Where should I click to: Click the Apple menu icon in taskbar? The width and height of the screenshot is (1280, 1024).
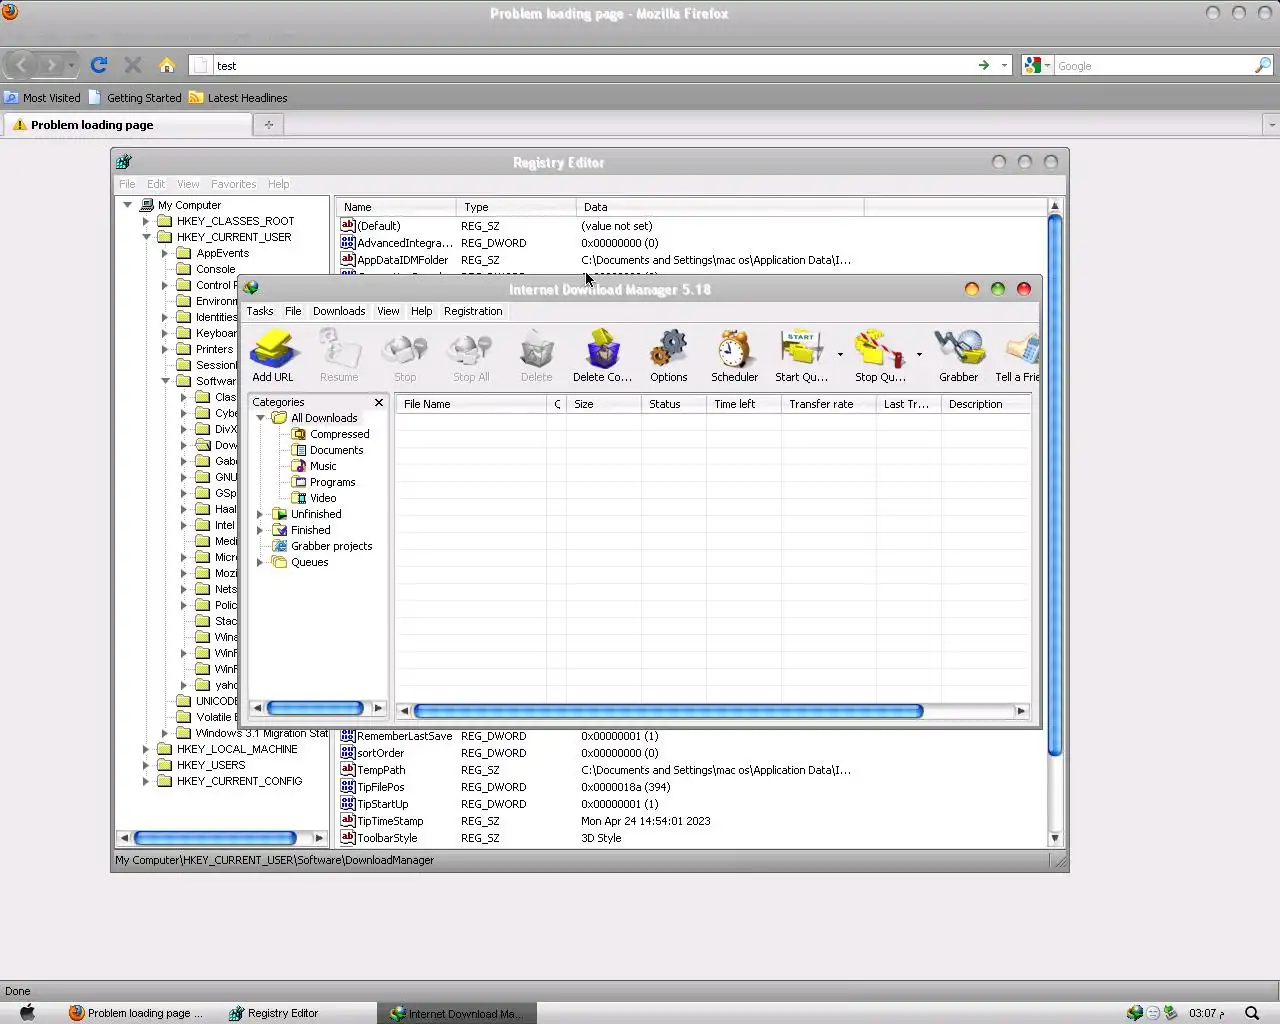click(x=28, y=1012)
